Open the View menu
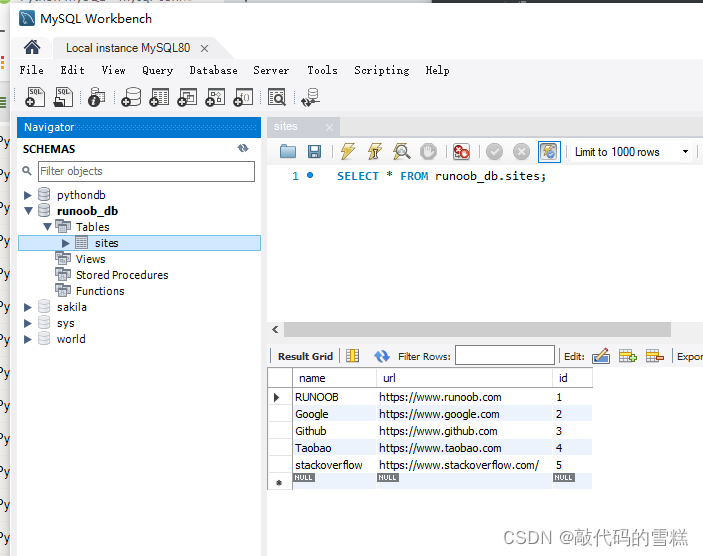This screenshot has height=556, width=703. 113,70
